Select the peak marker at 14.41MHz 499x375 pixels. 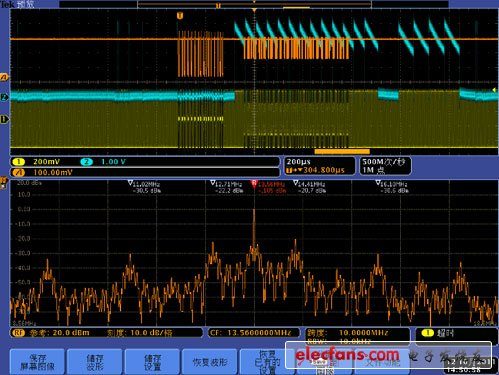(295, 183)
